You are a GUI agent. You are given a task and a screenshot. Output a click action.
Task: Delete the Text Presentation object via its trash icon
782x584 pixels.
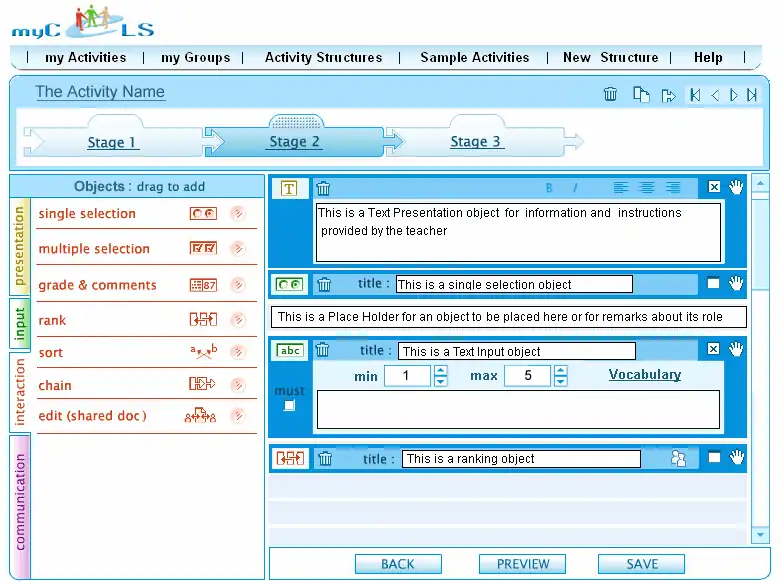click(x=324, y=188)
